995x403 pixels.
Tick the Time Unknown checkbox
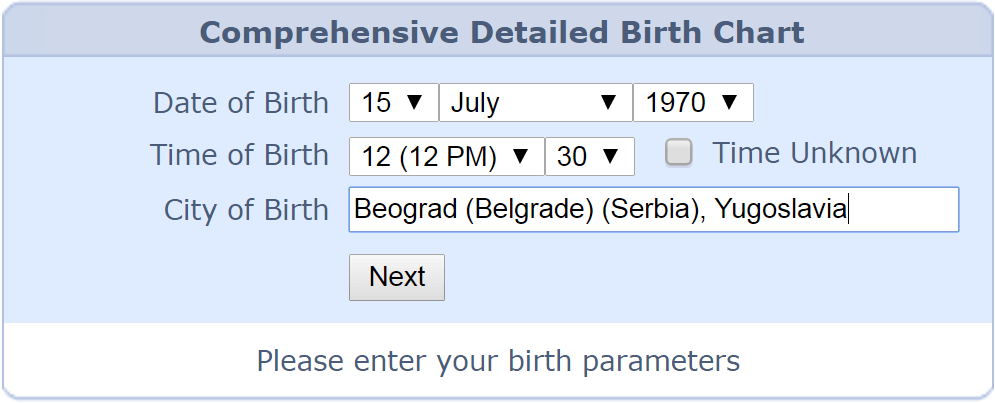[679, 153]
